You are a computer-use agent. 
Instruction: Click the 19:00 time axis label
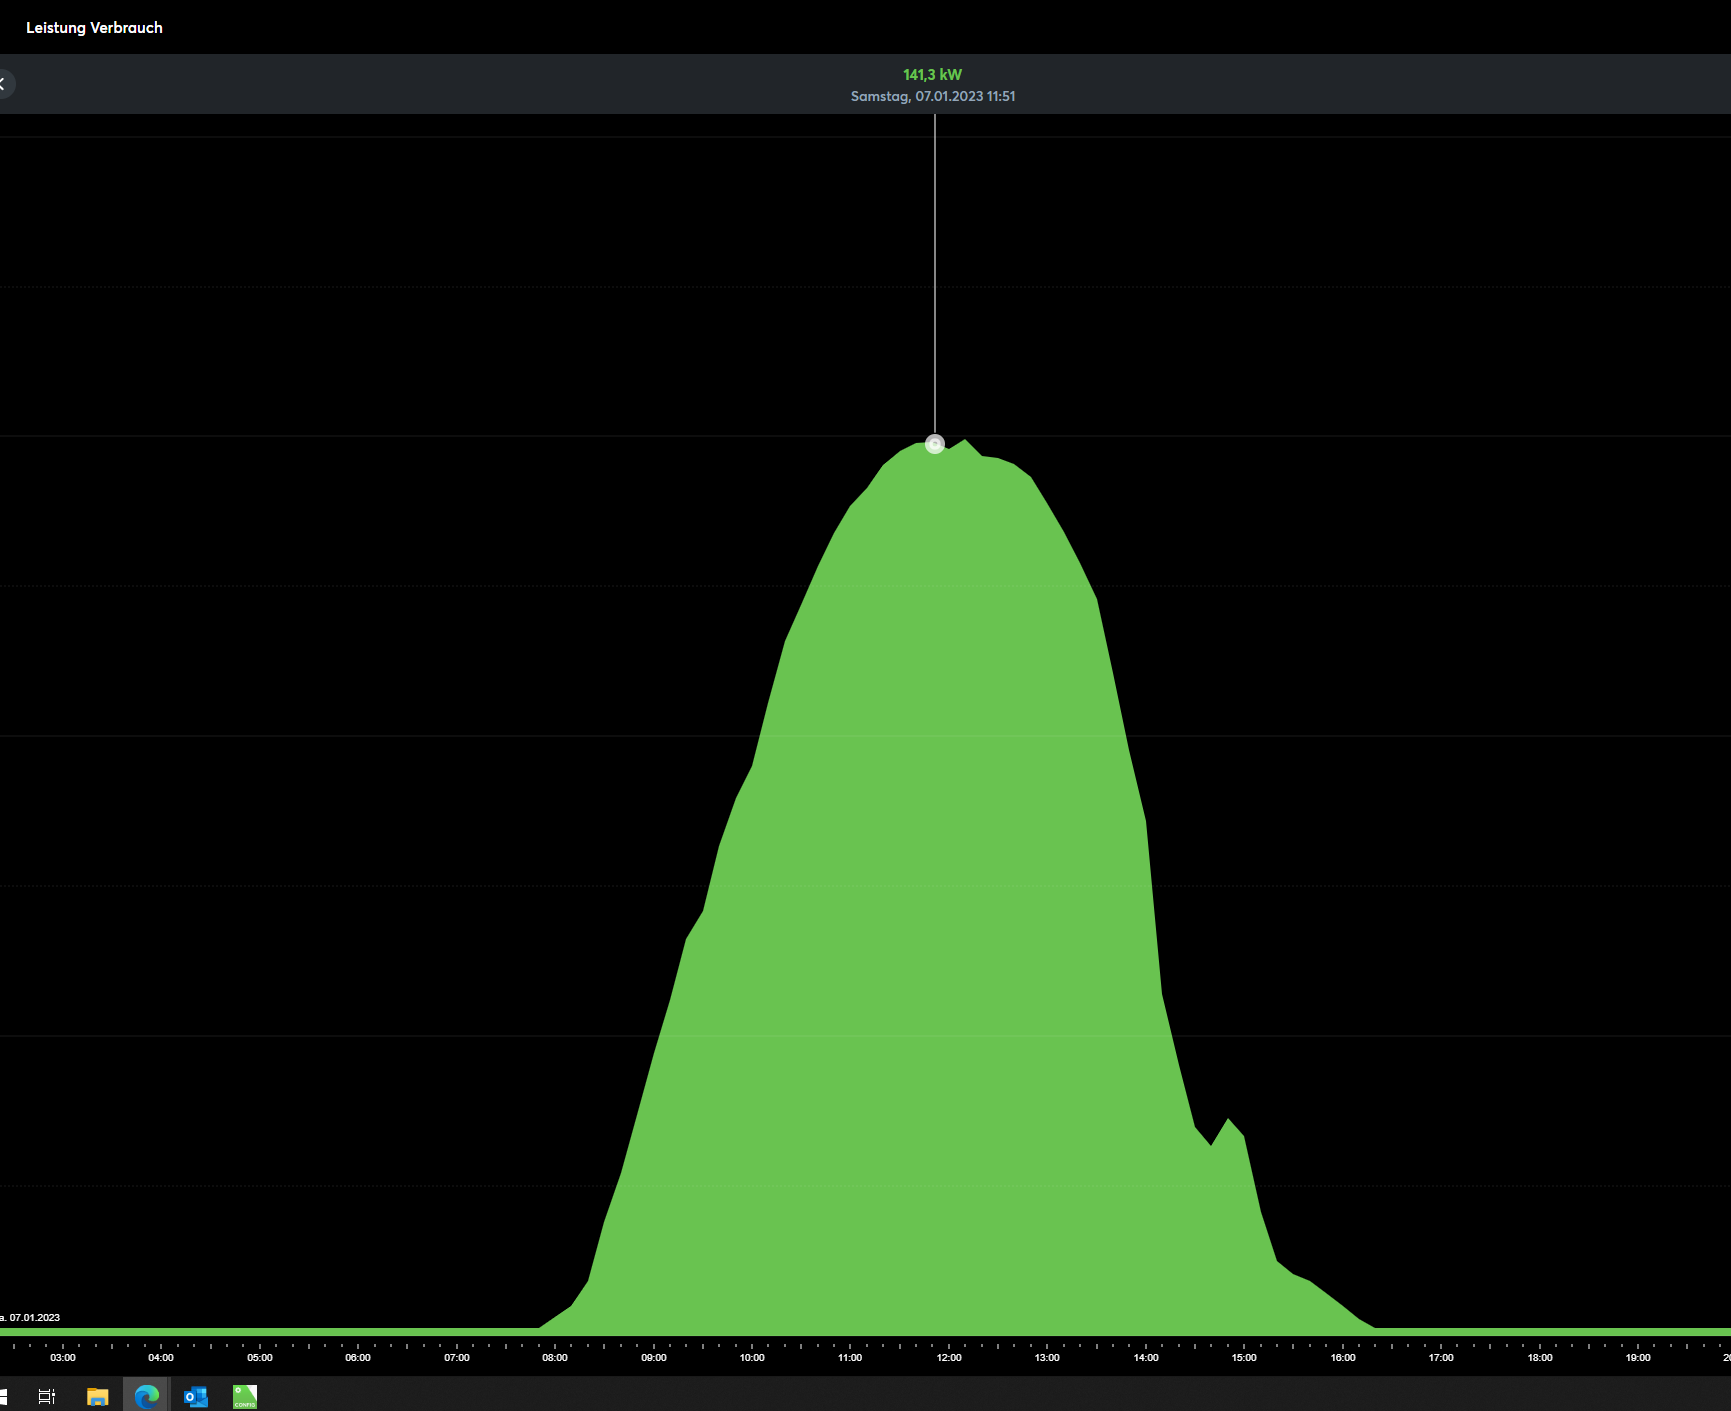pyautogui.click(x=1638, y=1358)
